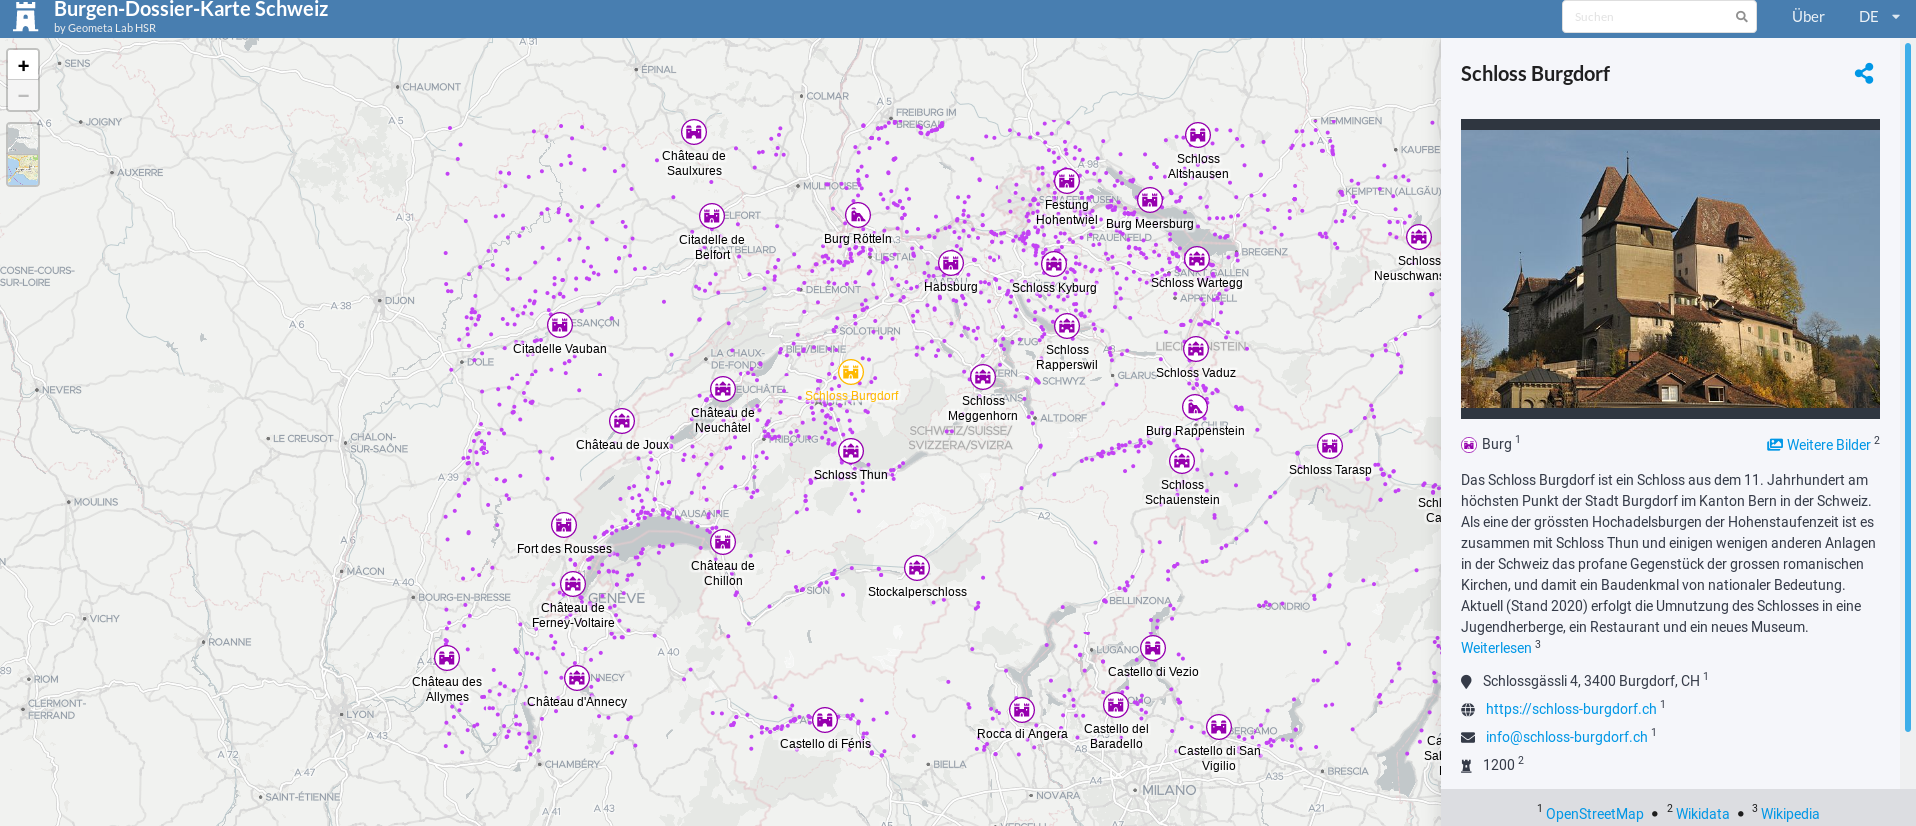Click the Citadelle Vauban marker

[x=560, y=325]
